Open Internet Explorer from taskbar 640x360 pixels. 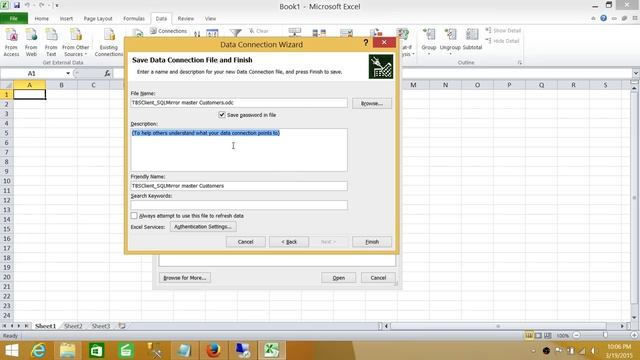click(x=38, y=350)
